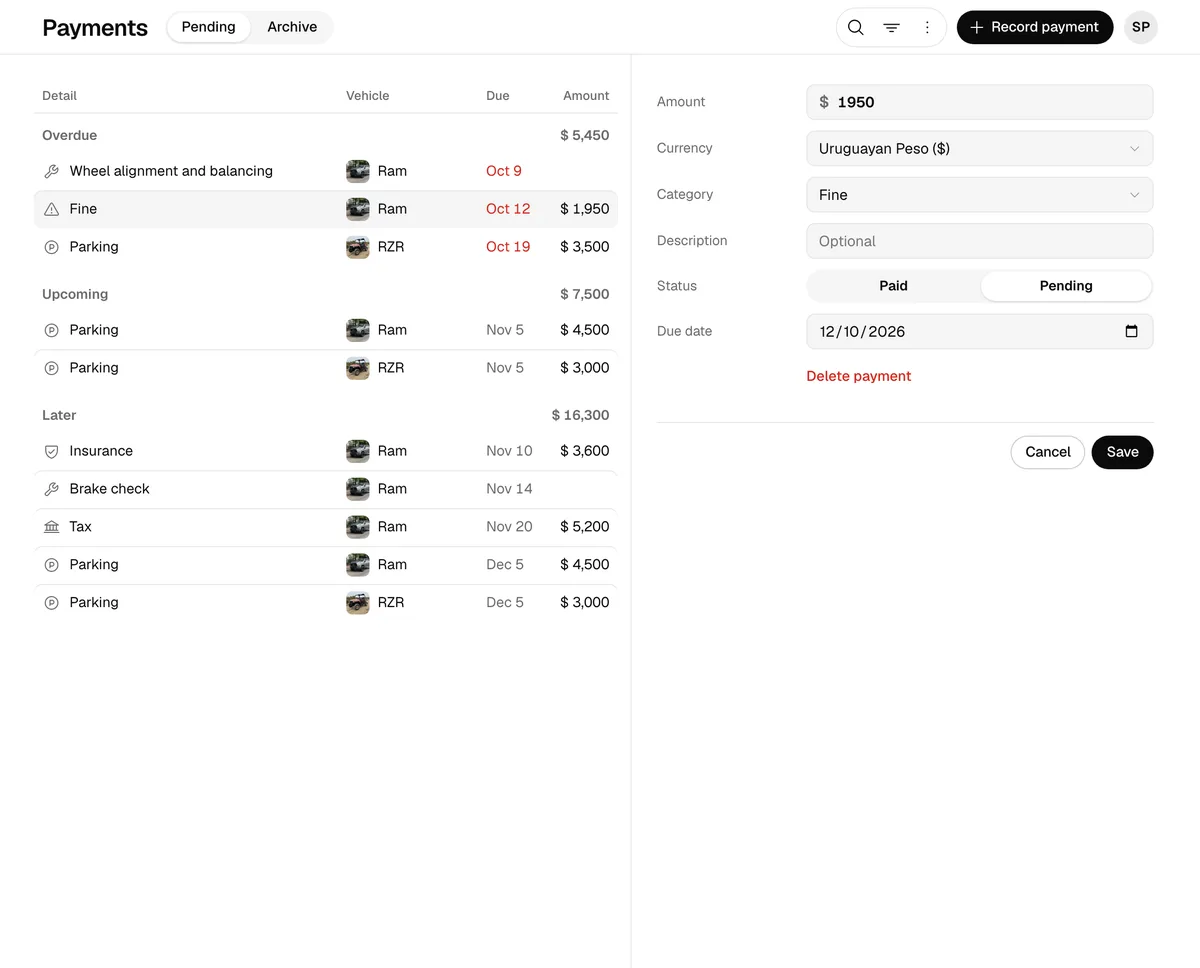
Task: Select the Brake check label
Action: [x=110, y=489]
